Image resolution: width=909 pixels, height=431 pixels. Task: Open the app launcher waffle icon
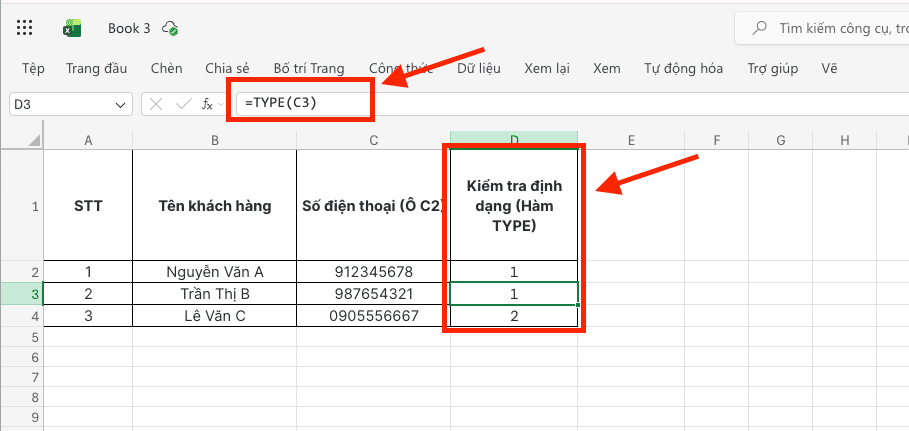click(x=25, y=28)
